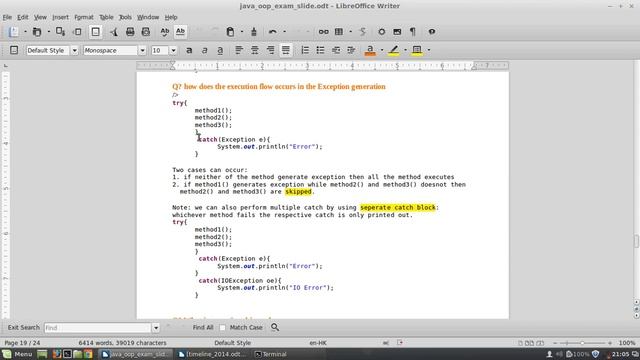Click the Exit Search button
The image size is (640, 360).
[23, 327]
